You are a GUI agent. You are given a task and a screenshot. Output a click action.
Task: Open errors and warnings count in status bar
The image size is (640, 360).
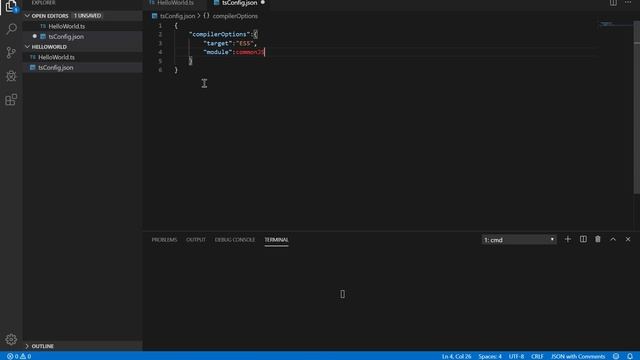19,356
